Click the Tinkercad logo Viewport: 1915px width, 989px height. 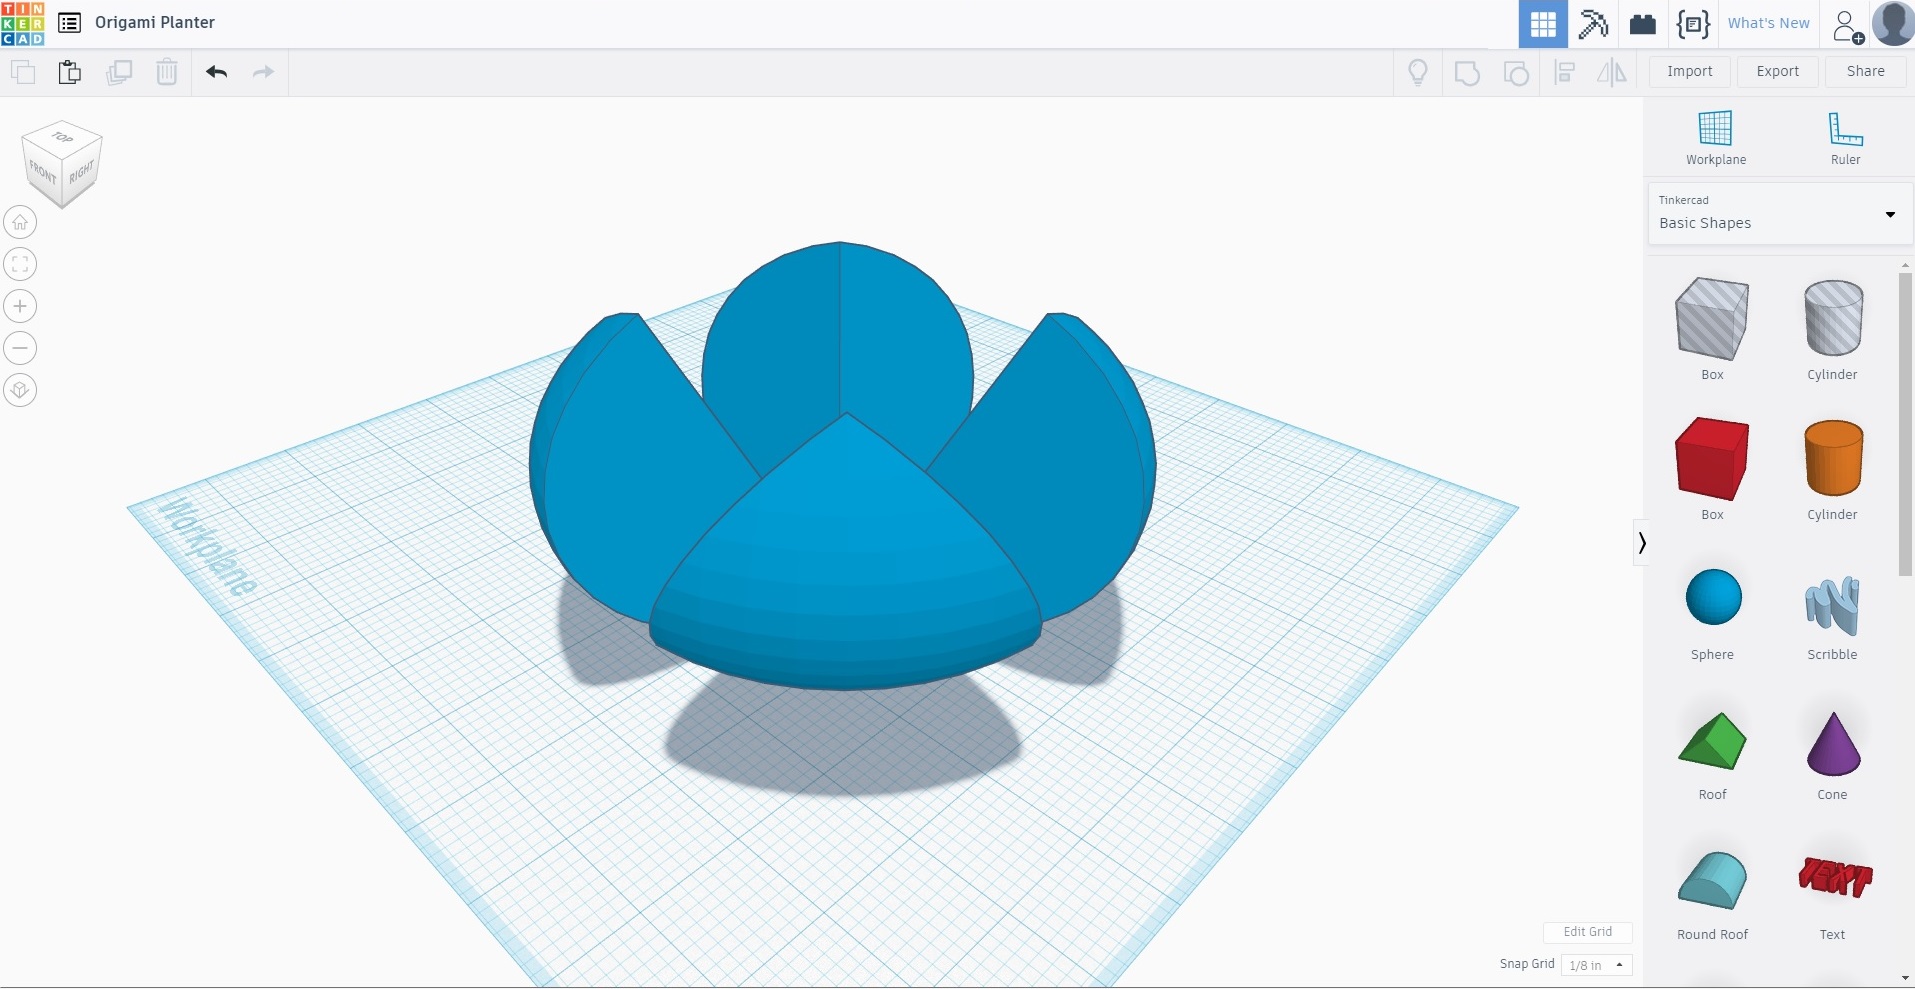tap(23, 23)
